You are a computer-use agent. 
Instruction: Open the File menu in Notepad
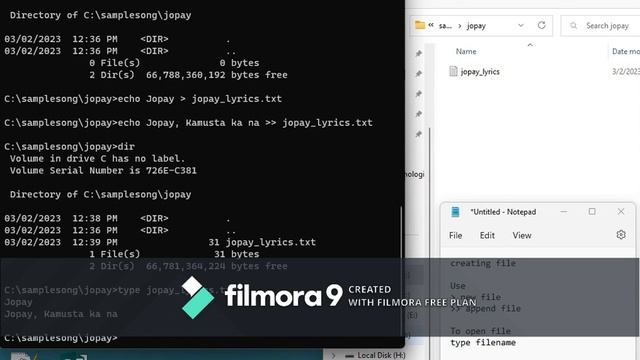(455, 236)
